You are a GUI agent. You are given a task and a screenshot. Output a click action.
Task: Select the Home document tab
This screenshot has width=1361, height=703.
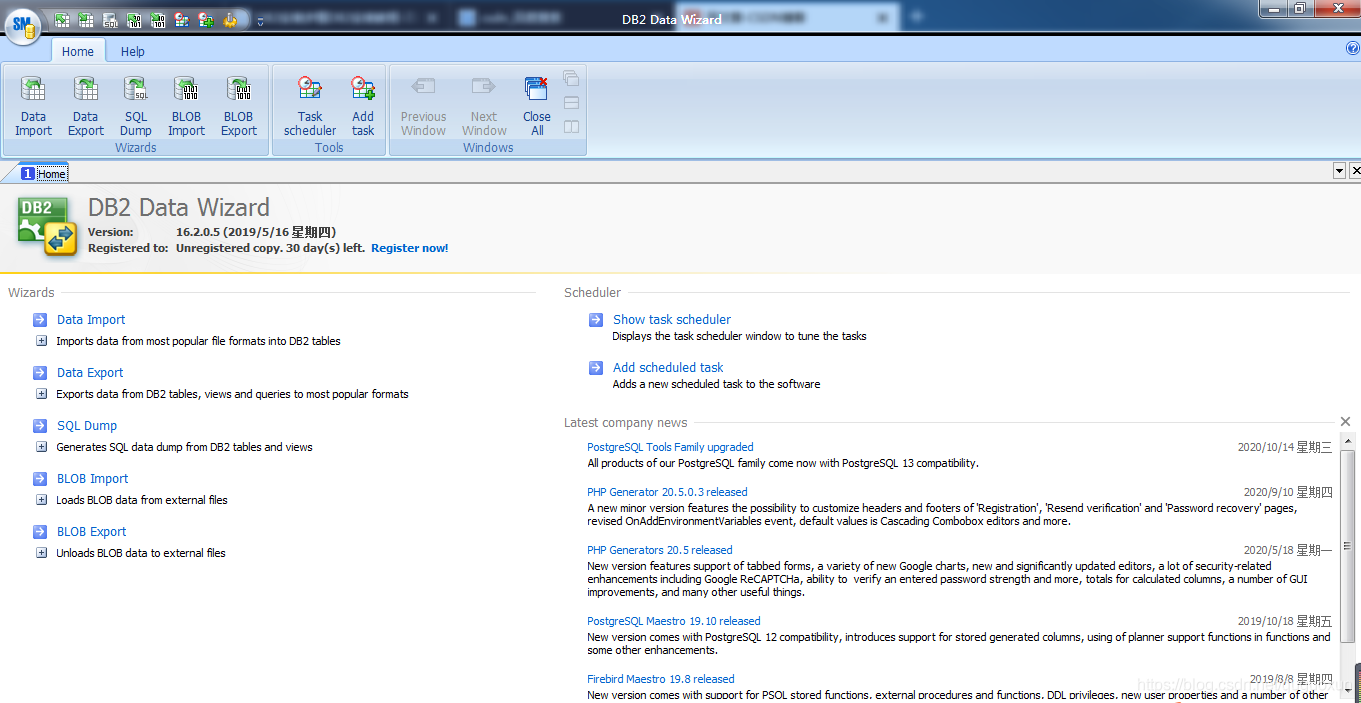[43, 173]
